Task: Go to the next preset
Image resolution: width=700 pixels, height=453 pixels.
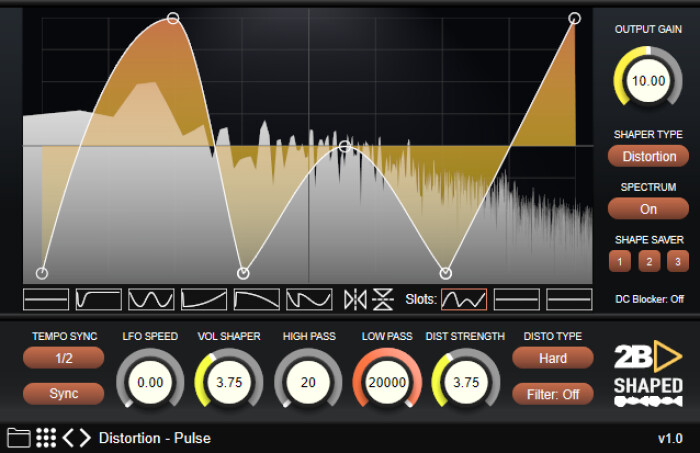Action: click(x=85, y=438)
